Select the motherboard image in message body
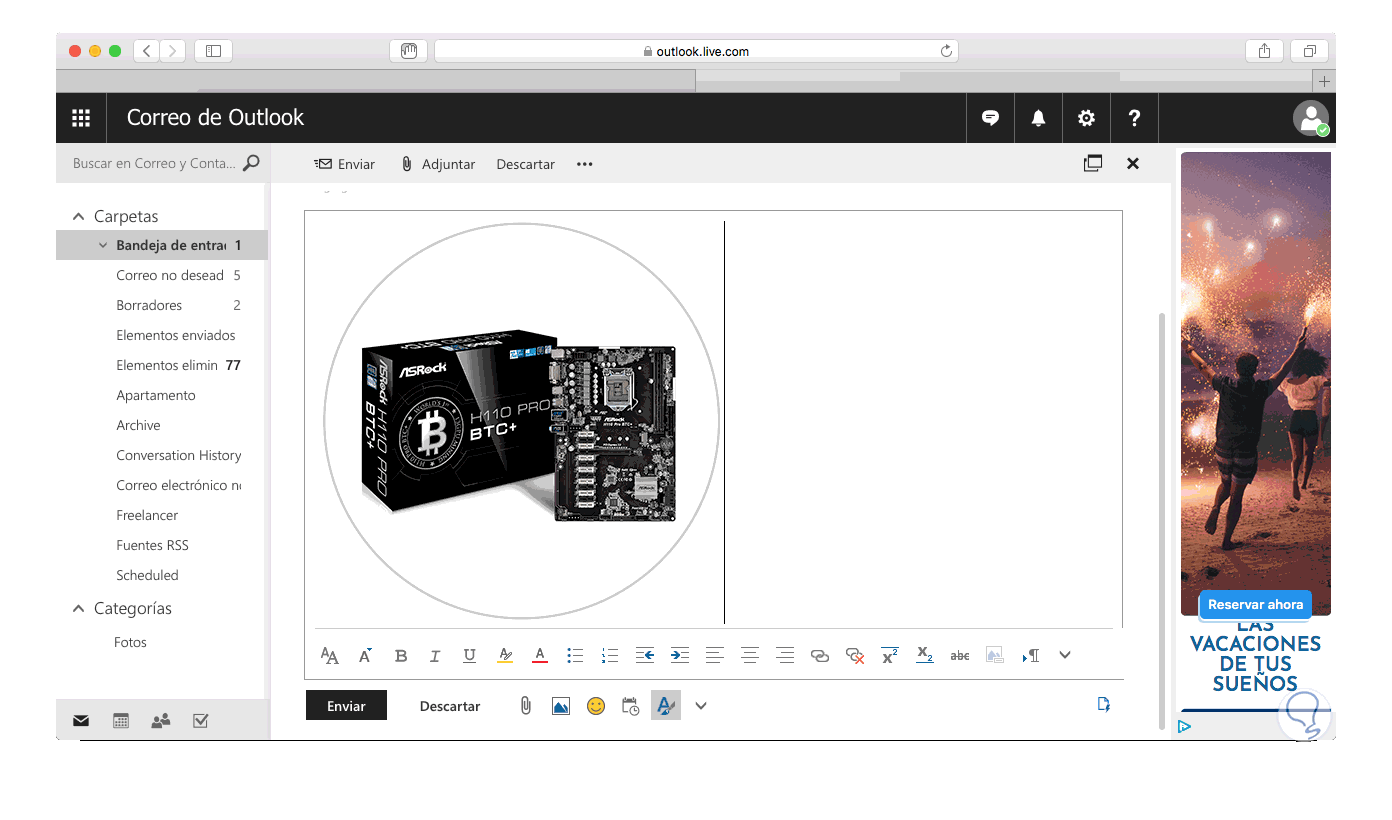Image resolution: width=1392 pixels, height=820 pixels. 521,422
